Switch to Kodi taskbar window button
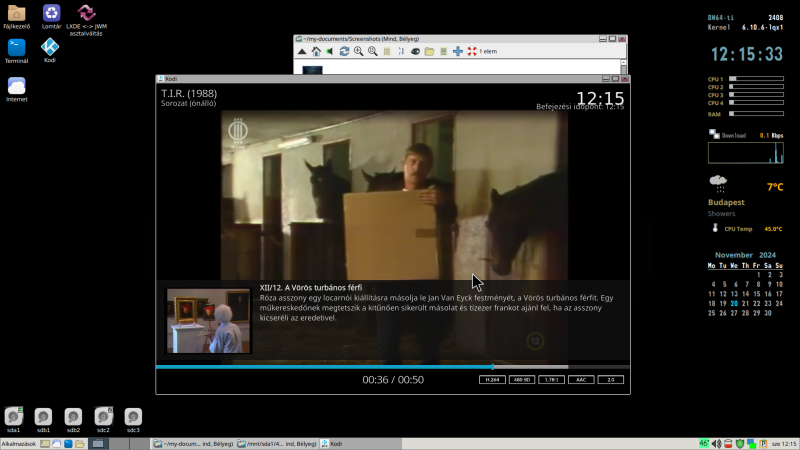Viewport: 800px width, 450px height. [360, 444]
